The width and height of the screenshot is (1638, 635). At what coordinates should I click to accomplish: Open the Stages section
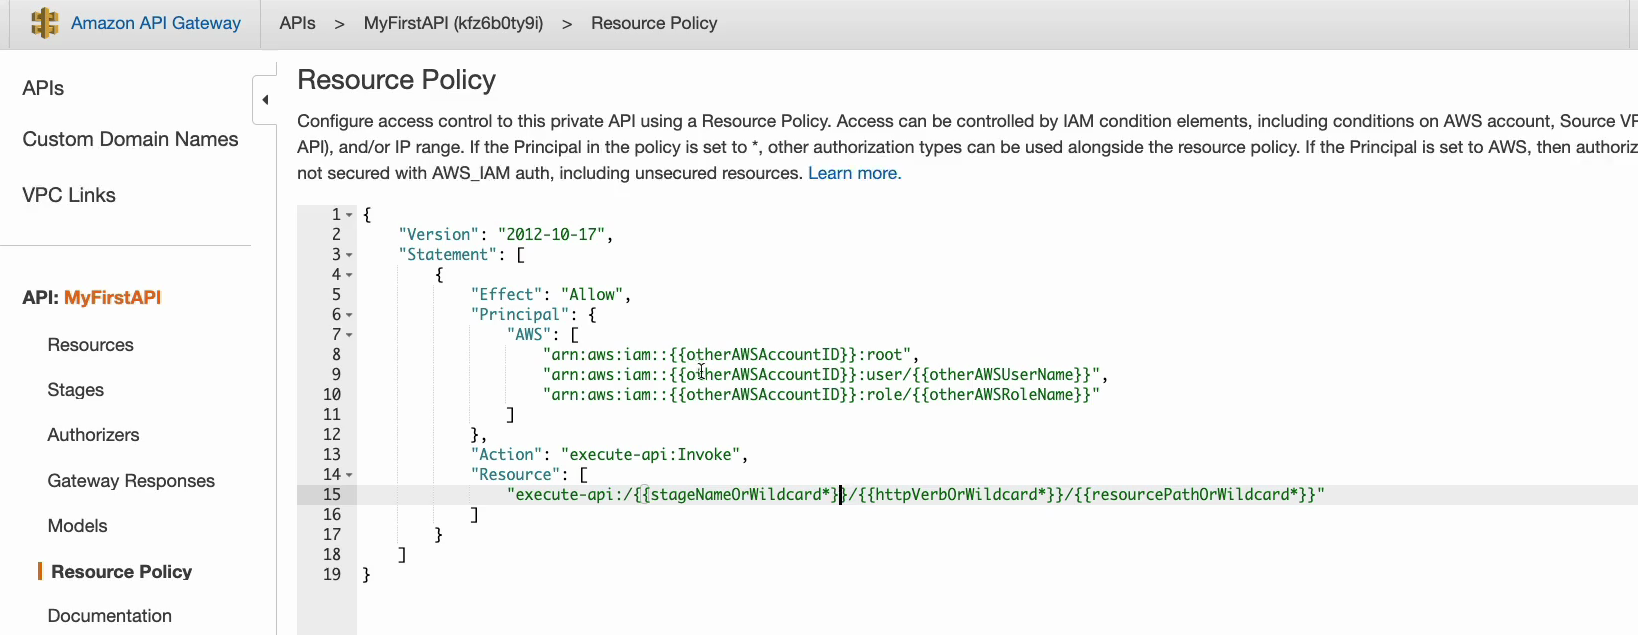(x=76, y=390)
